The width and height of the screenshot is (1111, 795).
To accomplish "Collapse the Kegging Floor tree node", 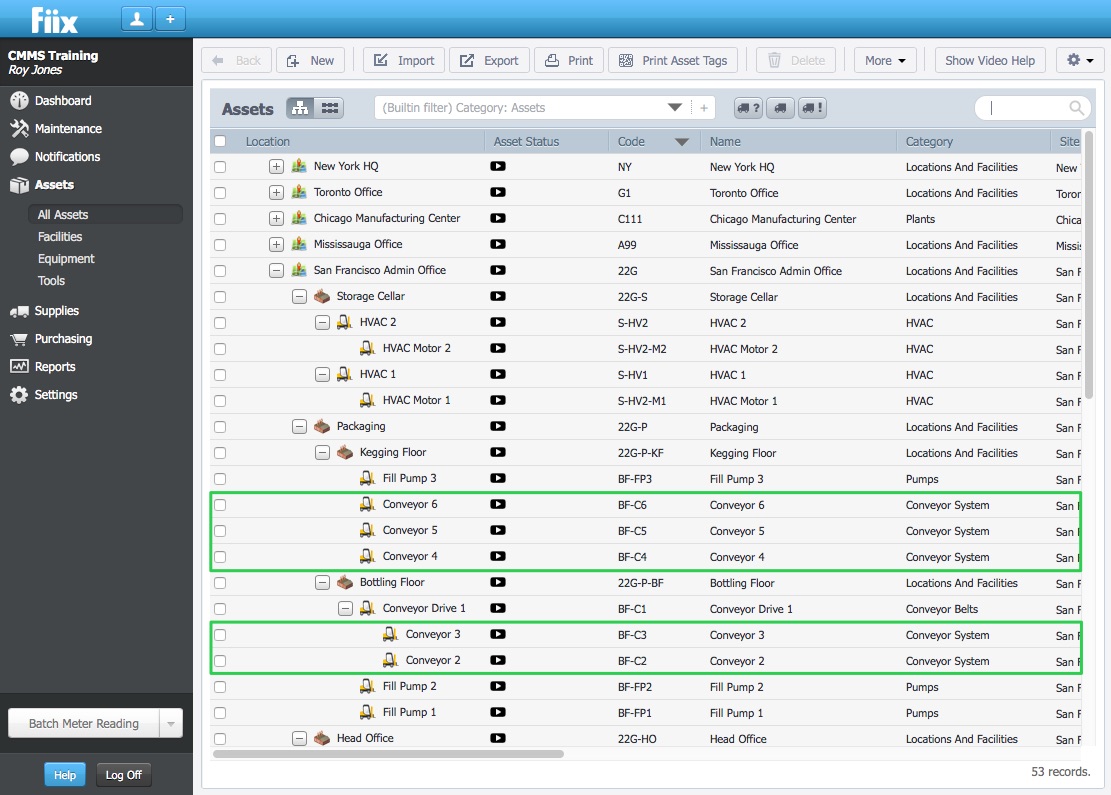I will coord(322,452).
